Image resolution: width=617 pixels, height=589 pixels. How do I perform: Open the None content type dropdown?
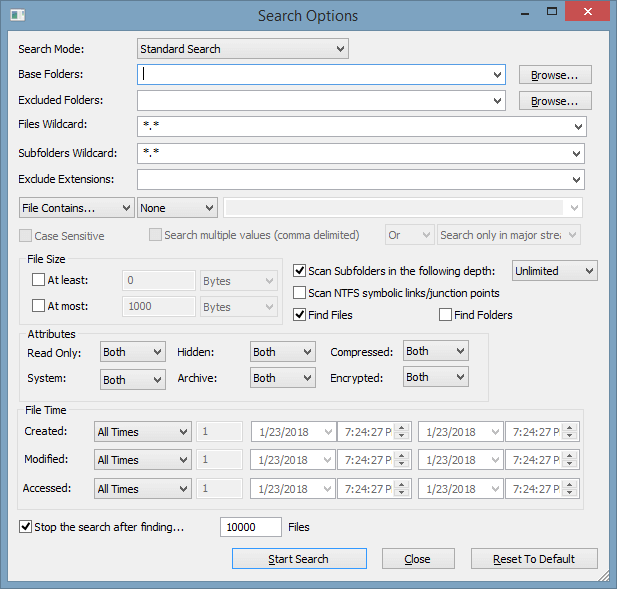[177, 208]
